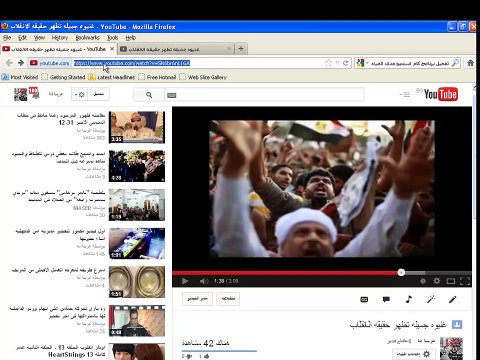The image size is (480, 360).
Task: Click the notifications icon showing 188
Action: 34,93
